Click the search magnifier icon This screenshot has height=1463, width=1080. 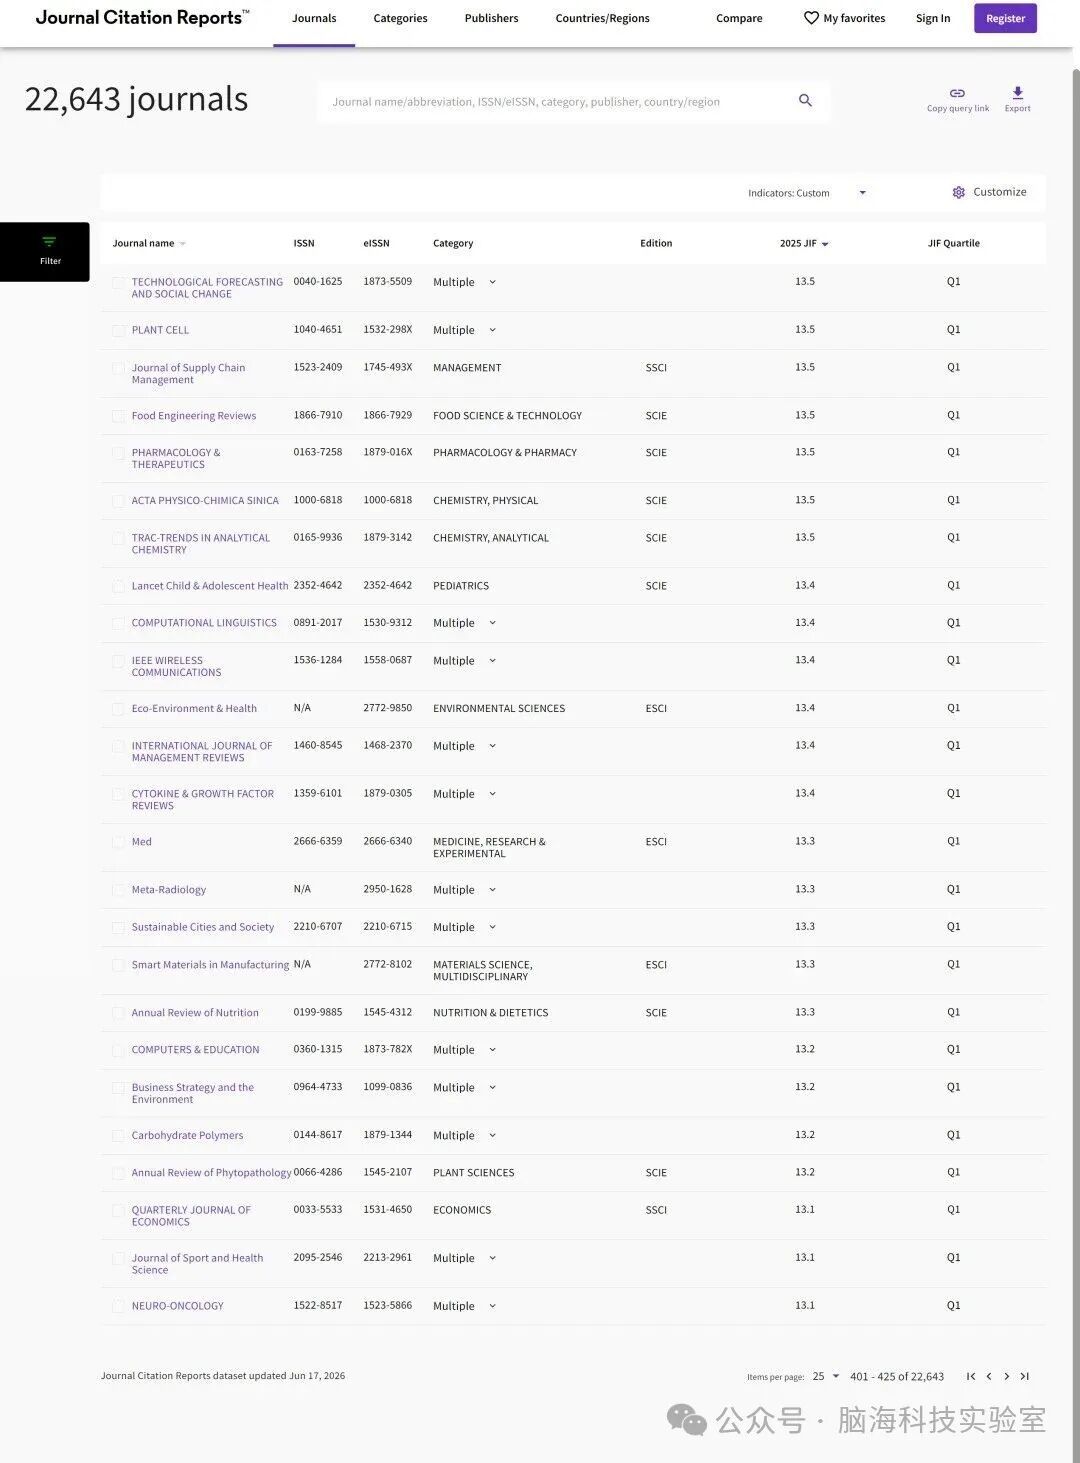click(x=805, y=100)
